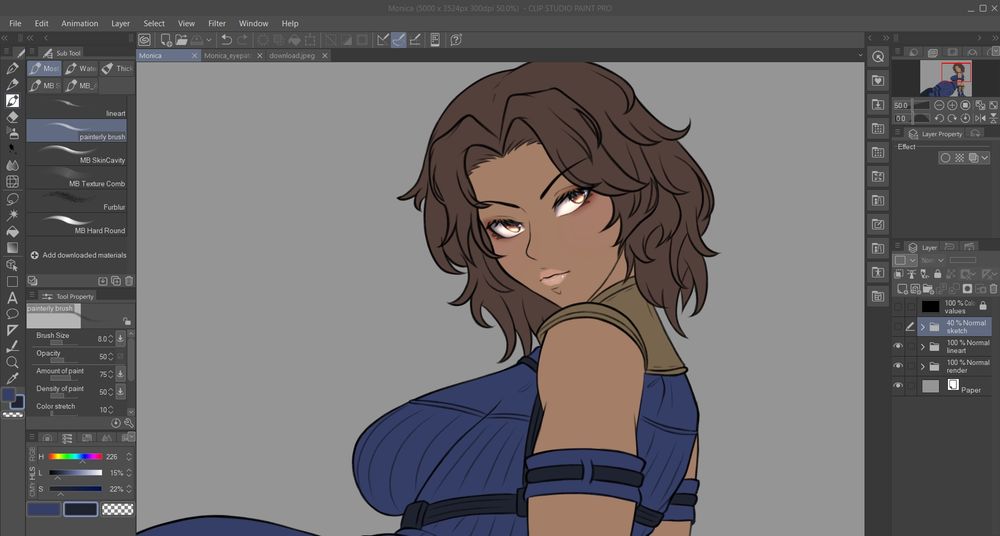Show the sketch layer folder
Image resolution: width=1000 pixels, height=536 pixels.
point(898,326)
